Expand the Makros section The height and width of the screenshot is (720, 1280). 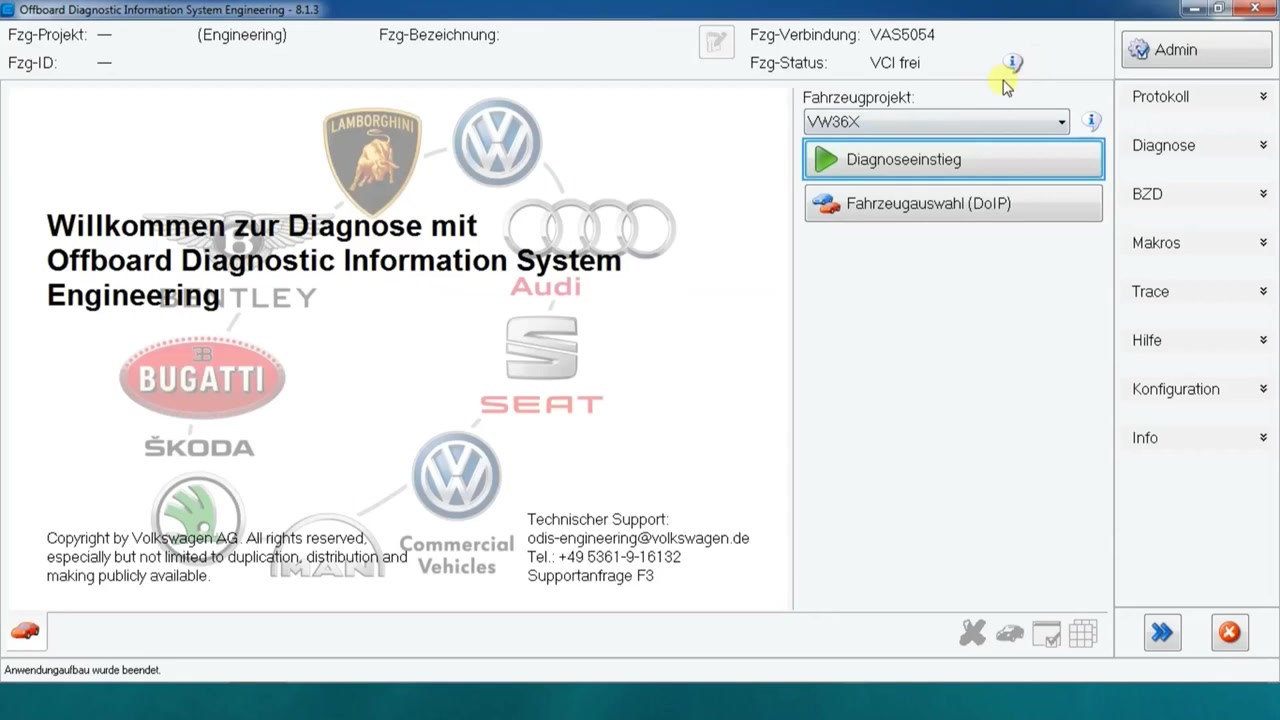tap(1198, 243)
